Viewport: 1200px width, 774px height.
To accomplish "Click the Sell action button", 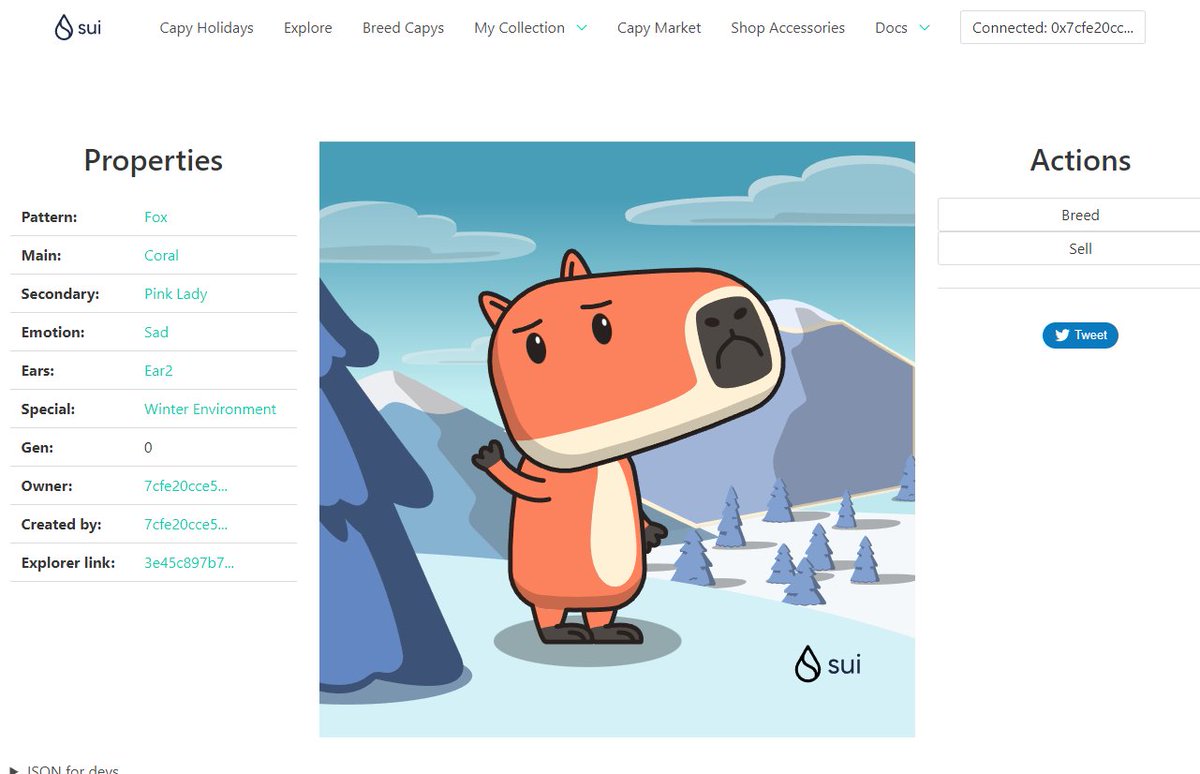I will point(1080,249).
